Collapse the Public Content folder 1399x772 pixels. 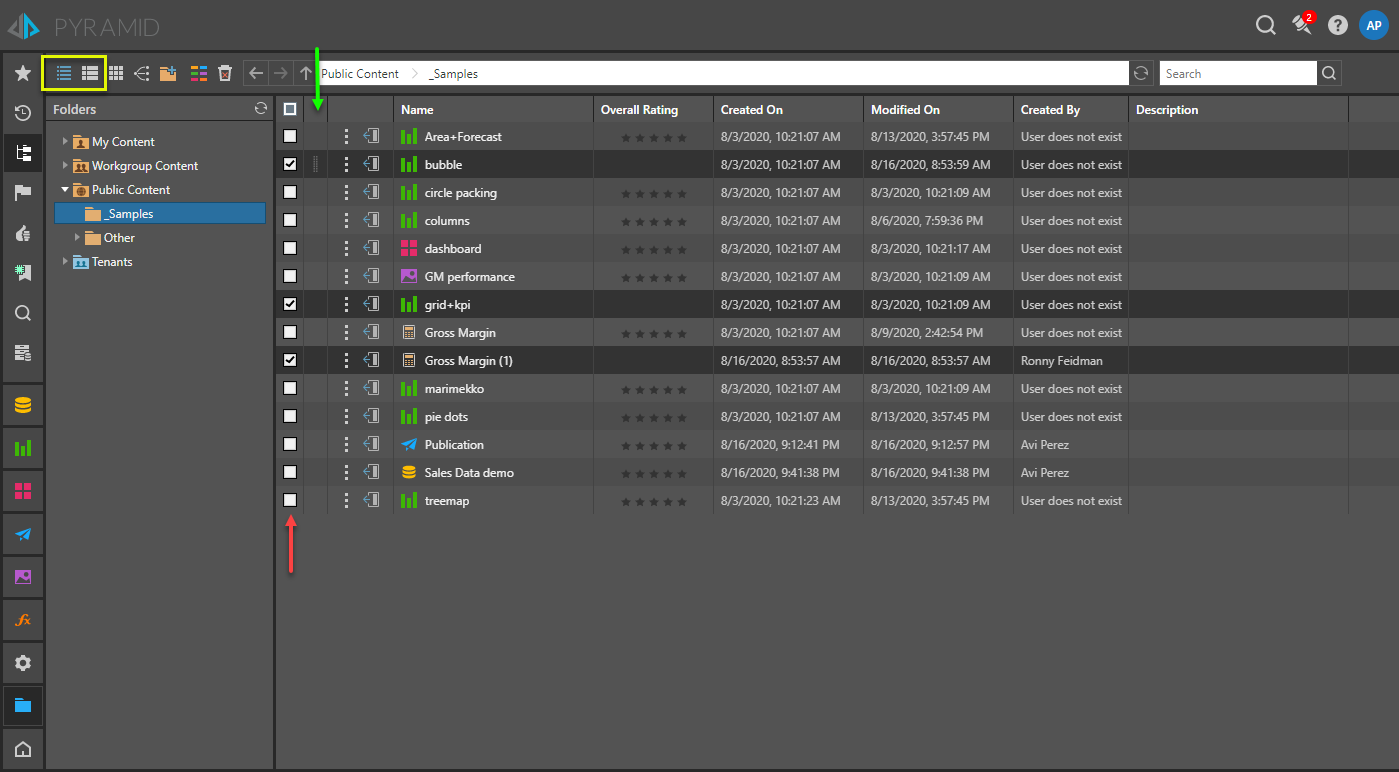(x=66, y=190)
